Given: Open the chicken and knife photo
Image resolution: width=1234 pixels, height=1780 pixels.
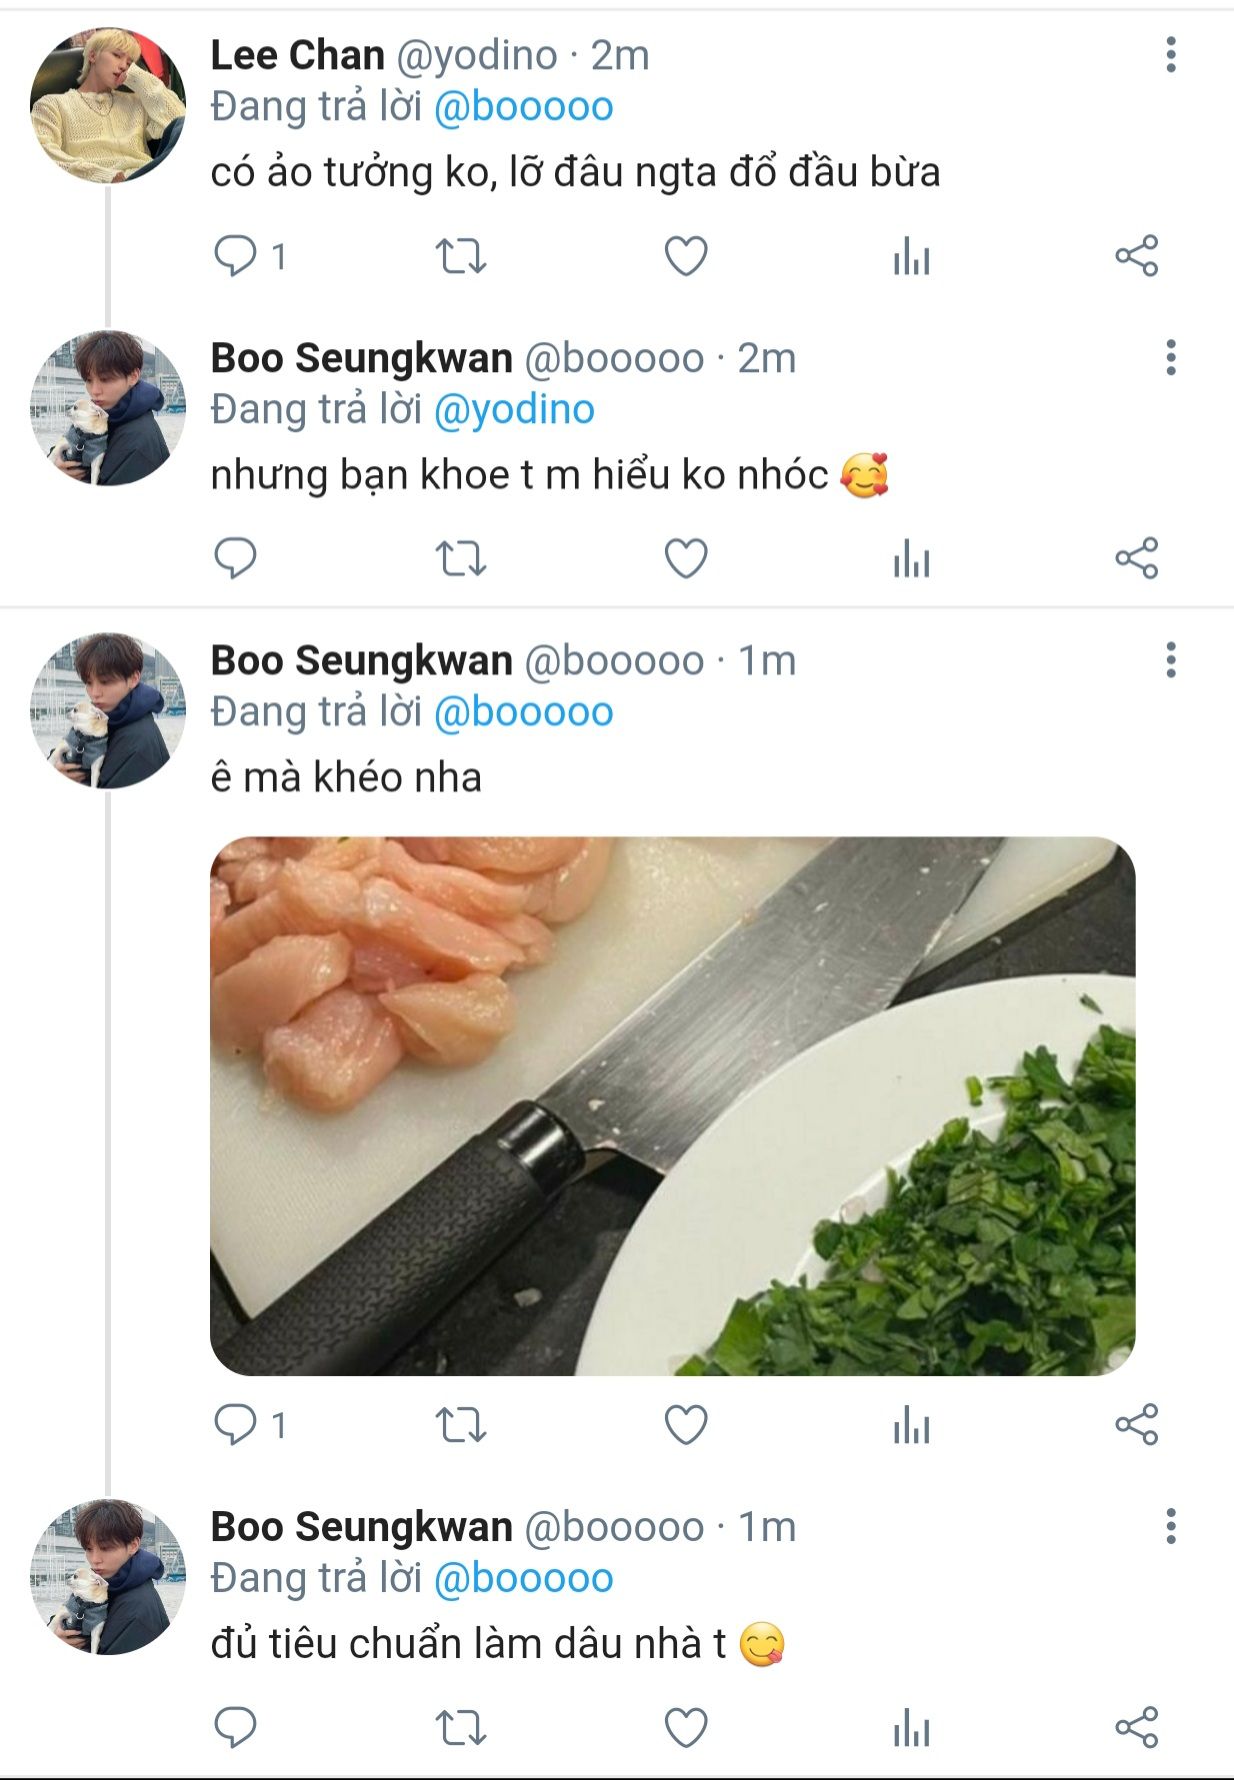Looking at the screenshot, I should click(673, 1106).
